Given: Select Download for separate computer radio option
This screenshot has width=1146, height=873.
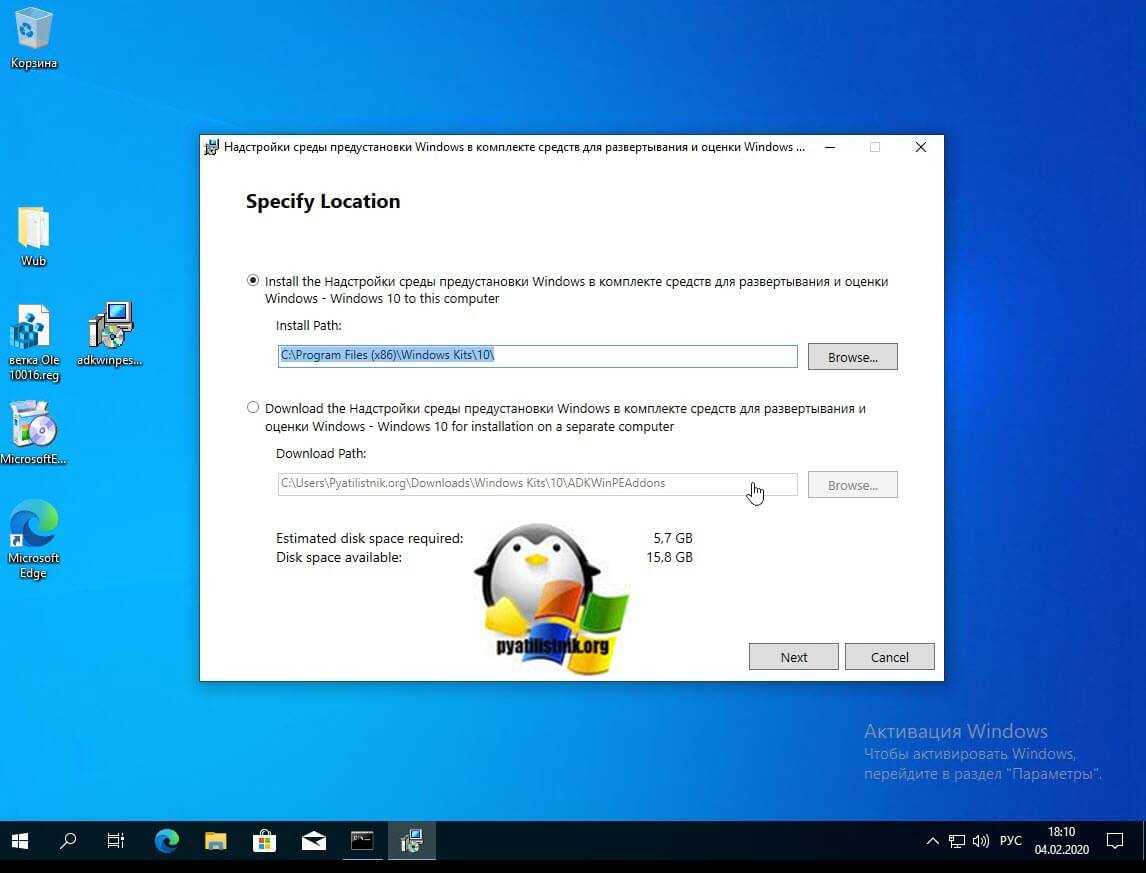Looking at the screenshot, I should point(253,408).
